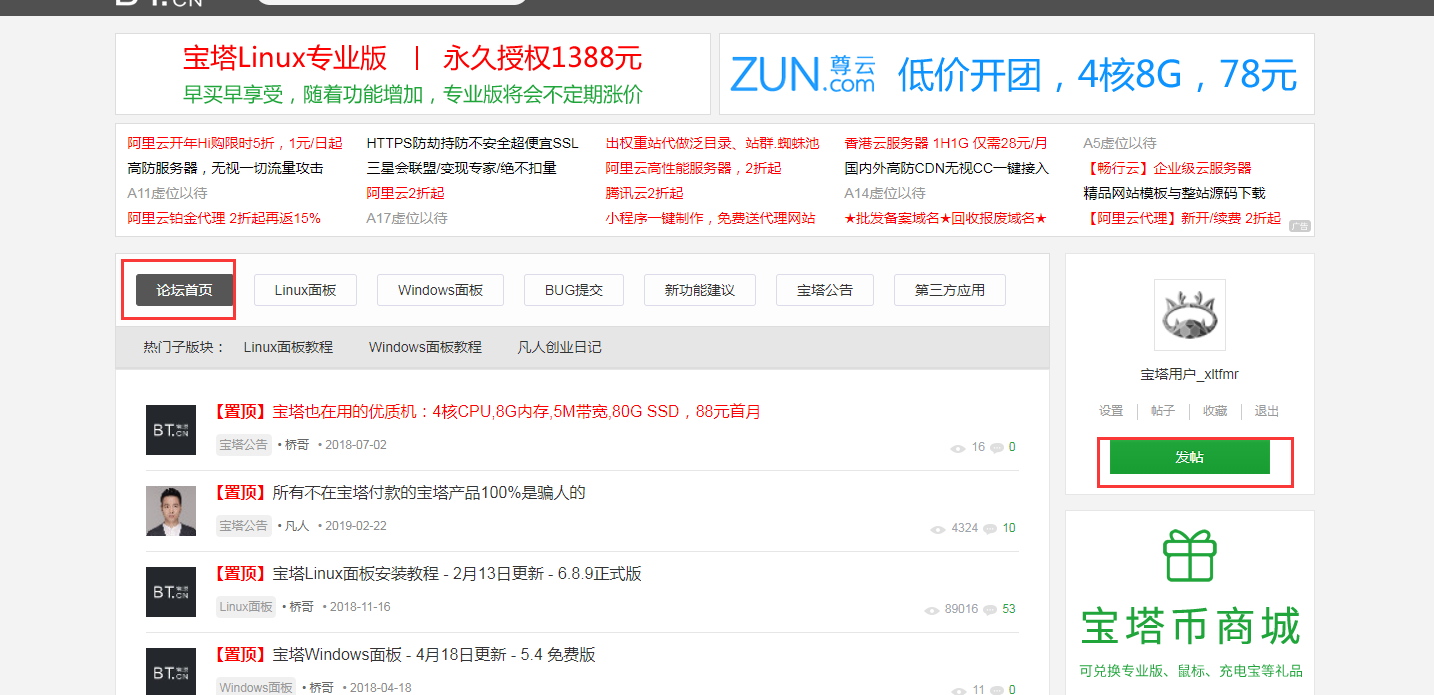
Task: Click BT.cn avatar of Linux安装教程 post
Action: [171, 592]
